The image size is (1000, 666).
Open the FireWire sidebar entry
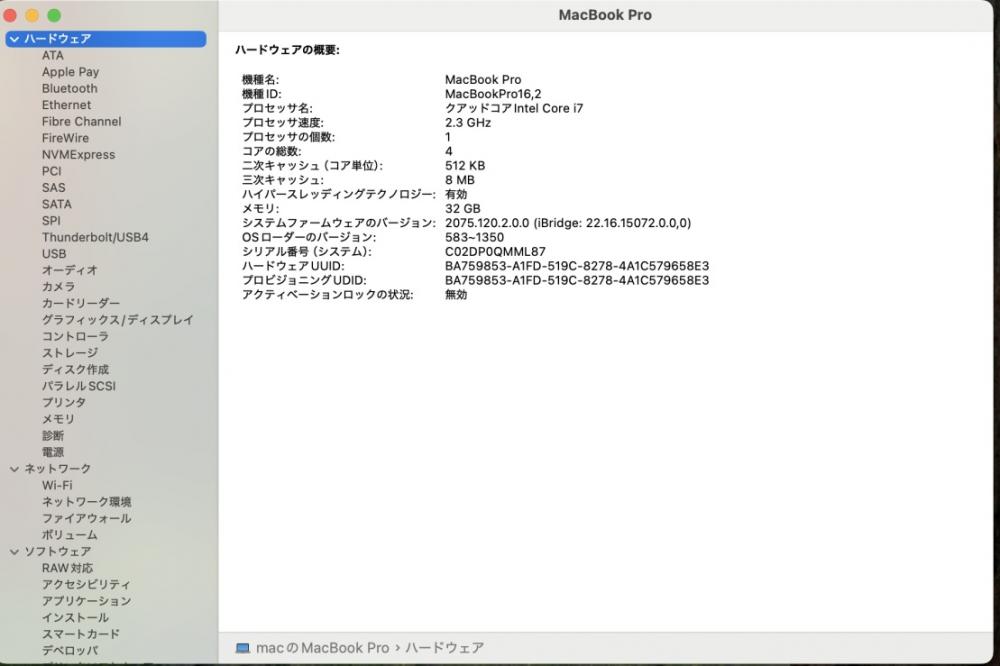coord(65,138)
